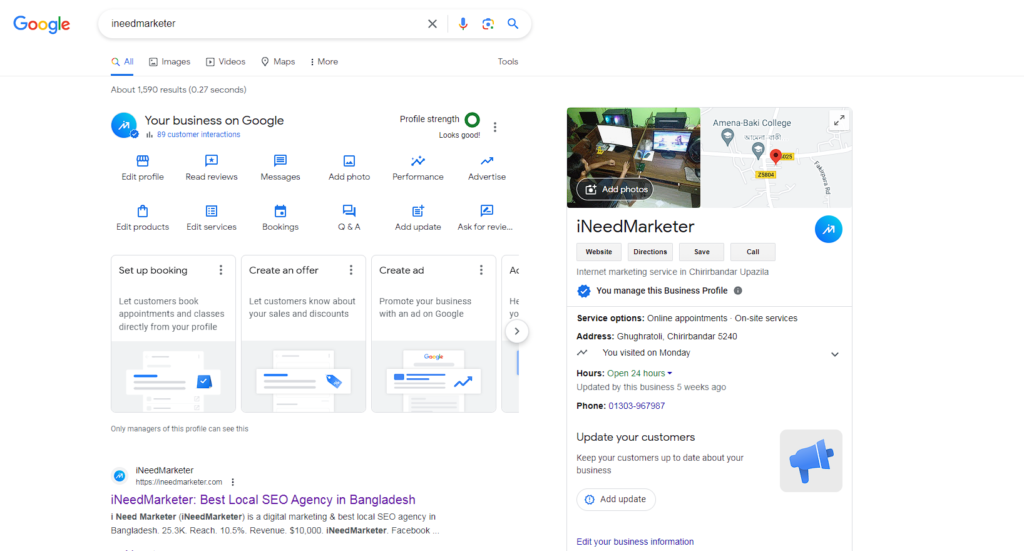Clear the search box with X icon
This screenshot has height=551, width=1024.
coord(432,24)
